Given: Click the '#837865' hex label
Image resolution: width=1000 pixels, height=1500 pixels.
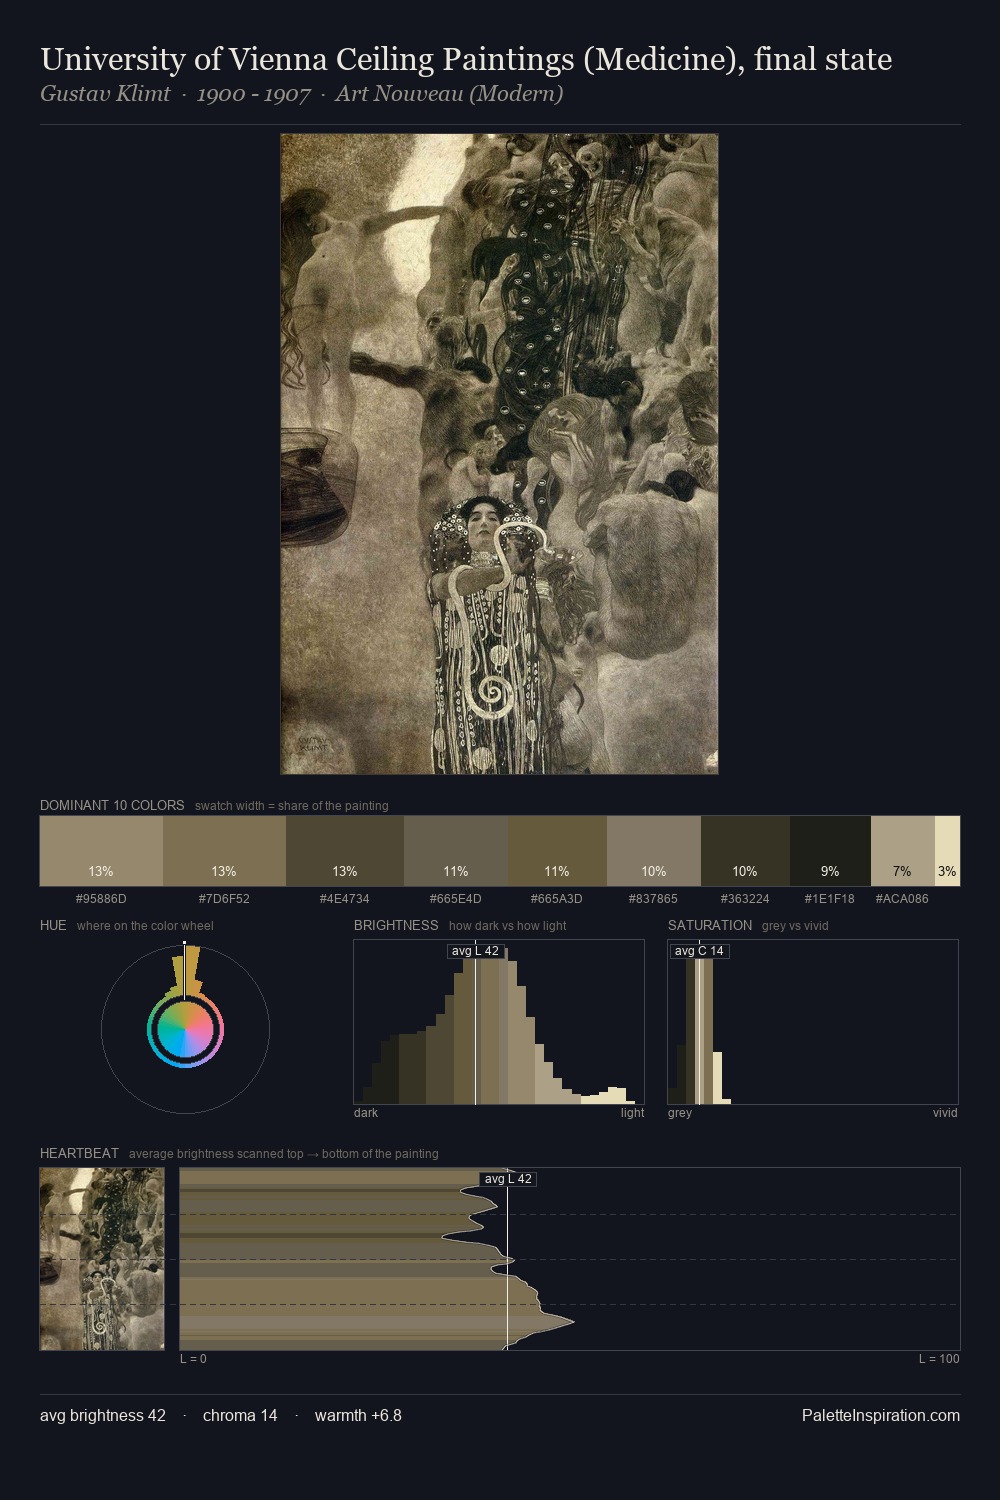Looking at the screenshot, I should (x=654, y=899).
